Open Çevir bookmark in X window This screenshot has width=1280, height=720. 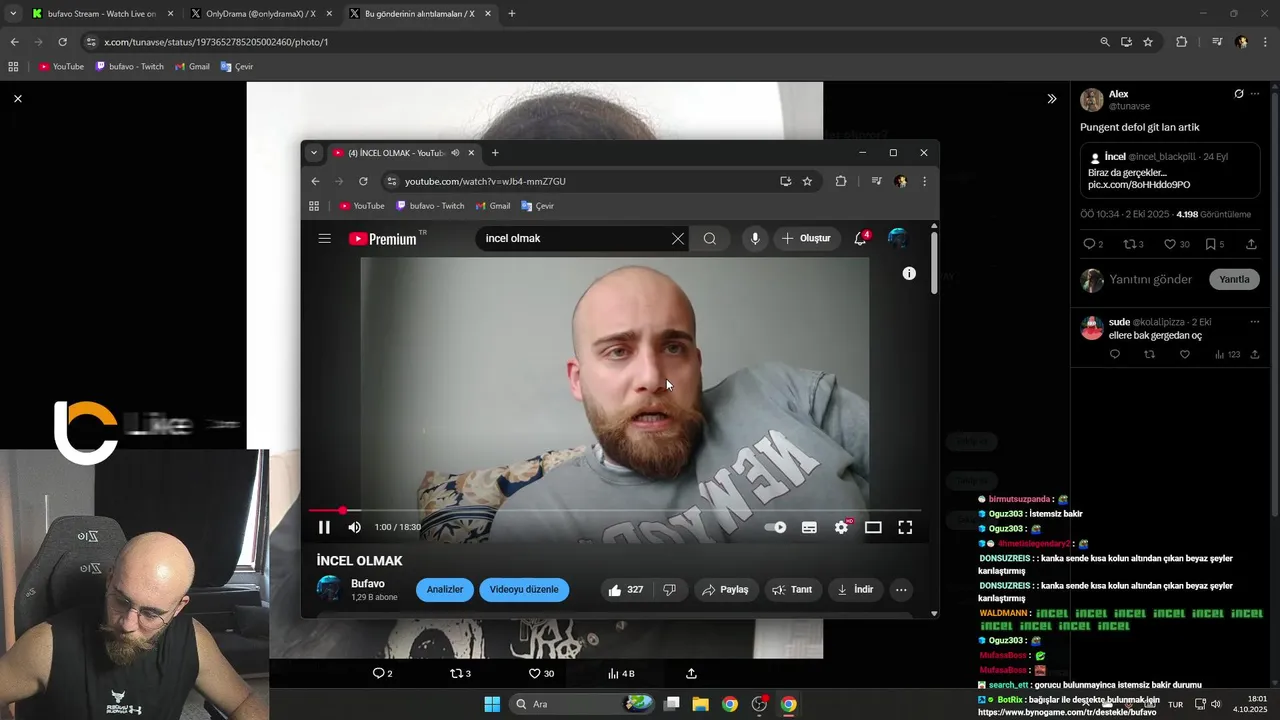(x=236, y=67)
